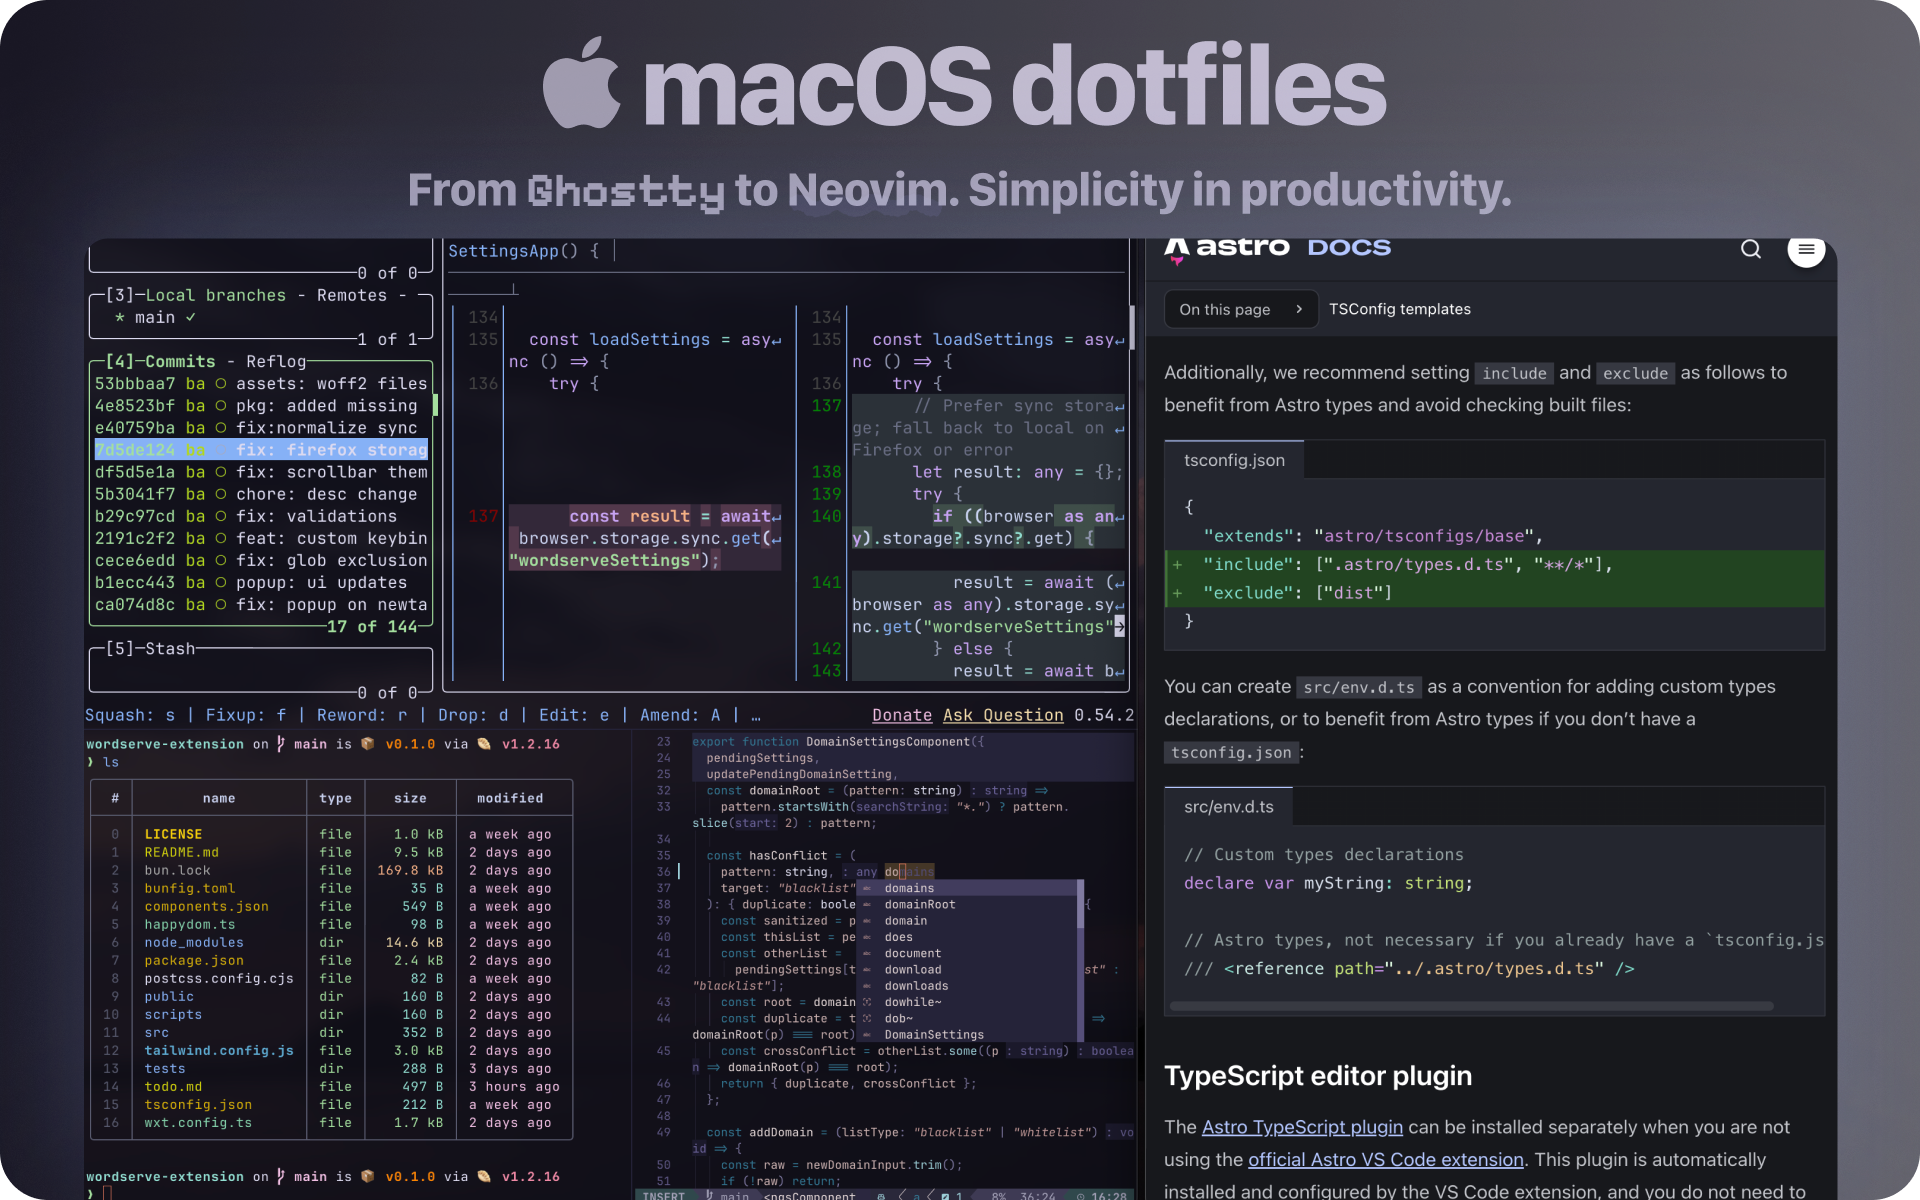Click the Ask Question link
The width and height of the screenshot is (1920, 1200).
pyautogui.click(x=1003, y=715)
